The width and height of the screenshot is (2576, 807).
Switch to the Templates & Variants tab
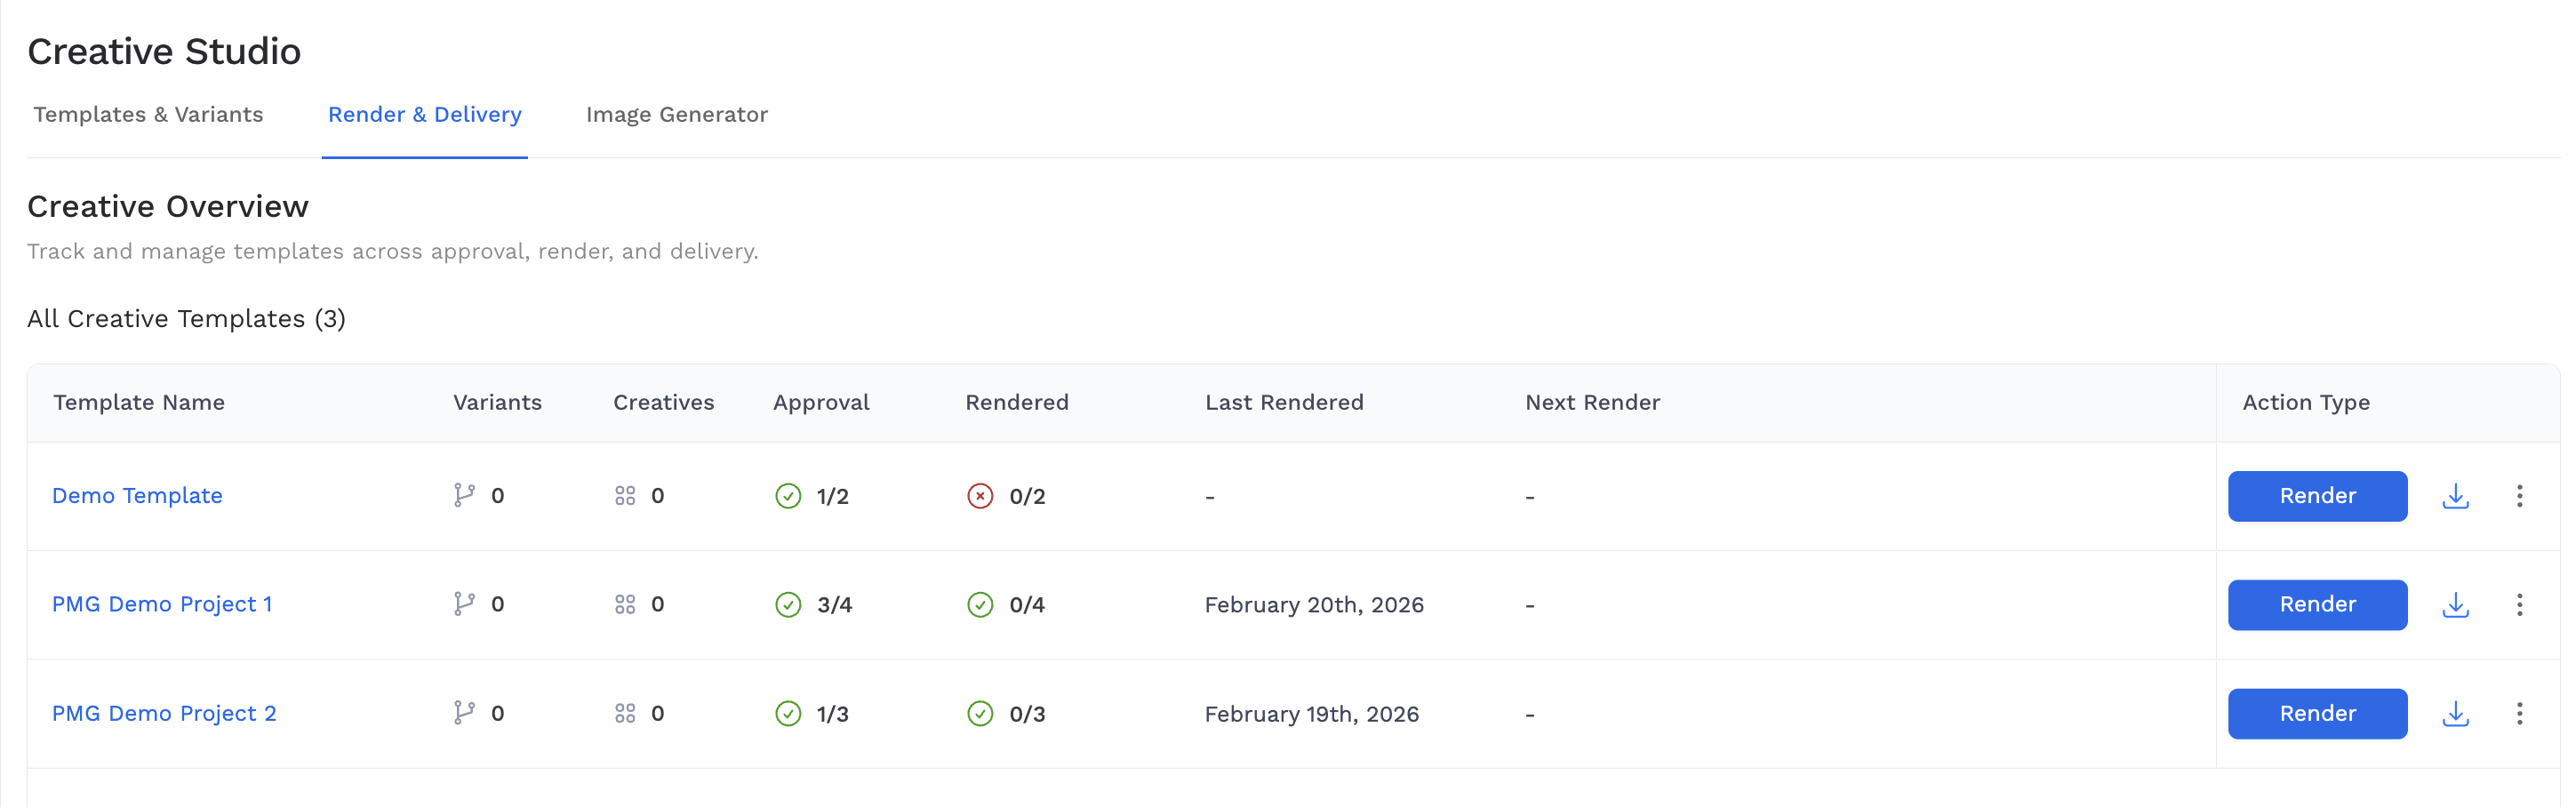[148, 115]
